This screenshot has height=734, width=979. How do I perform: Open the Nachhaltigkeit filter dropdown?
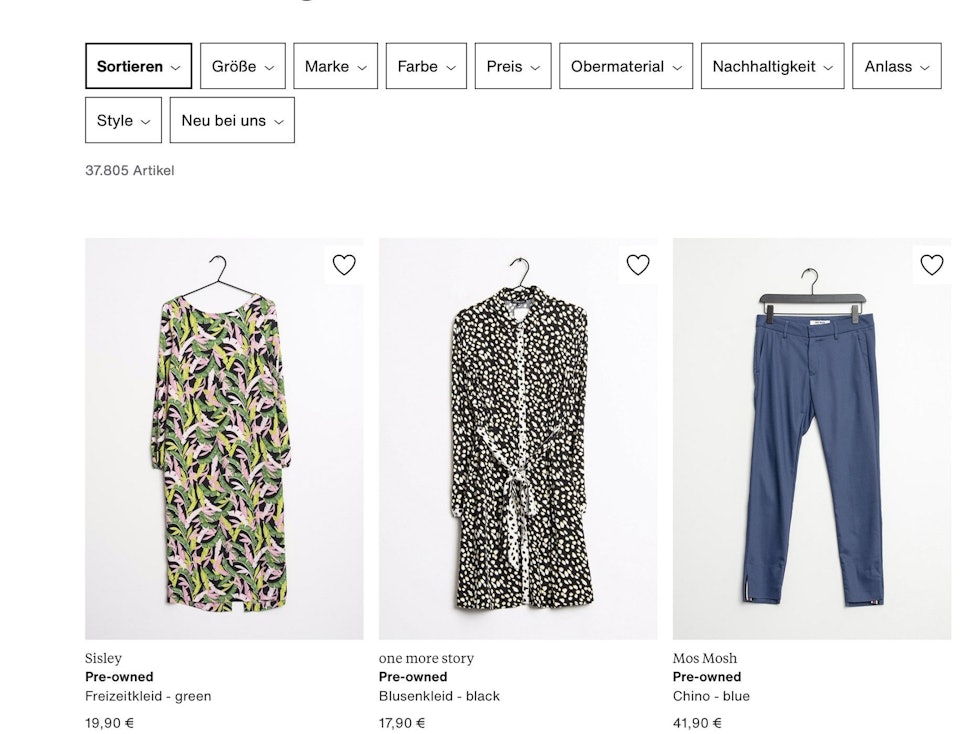click(x=772, y=66)
